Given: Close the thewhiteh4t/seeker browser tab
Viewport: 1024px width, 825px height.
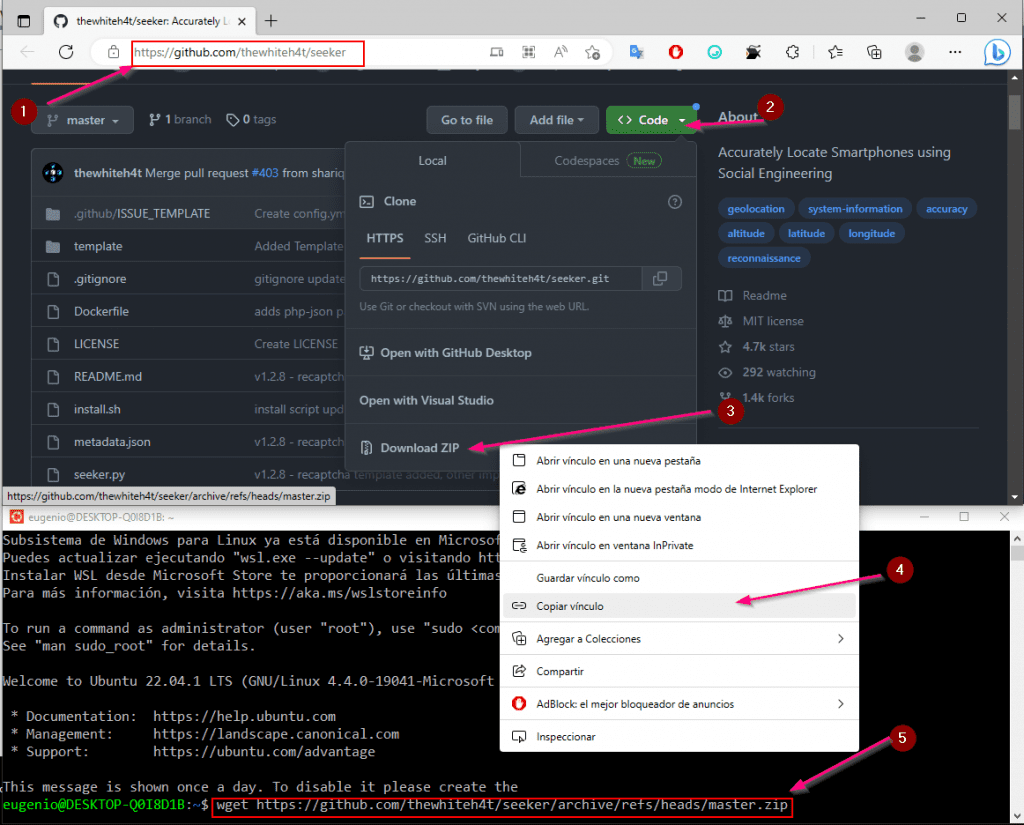Looking at the screenshot, I should pyautogui.click(x=242, y=22).
